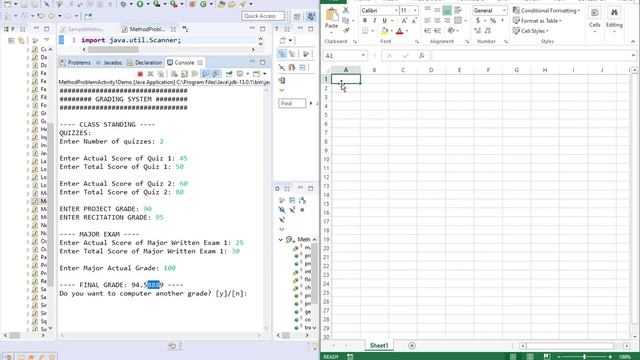The height and width of the screenshot is (360, 640).
Task: Click the Insert Function fx icon
Action: coord(422,56)
